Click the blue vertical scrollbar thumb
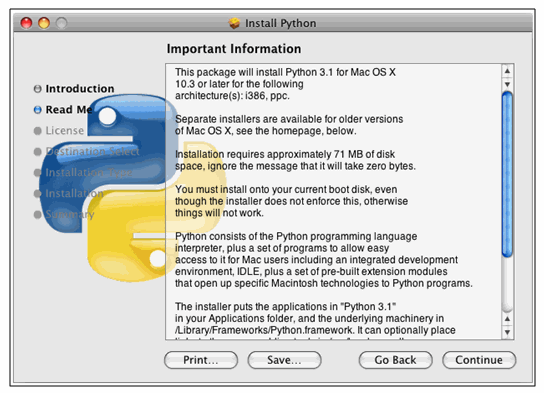Viewport: 544px width, 393px height. (x=507, y=174)
